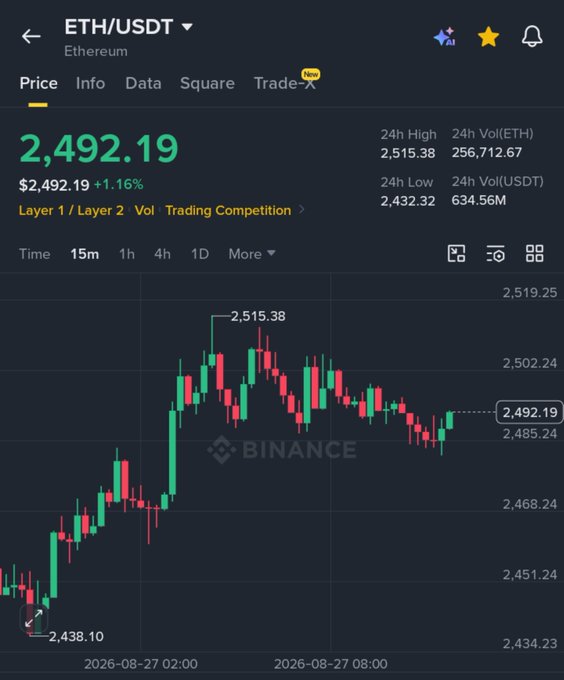
Task: Switch to the Square tab
Action: (x=207, y=83)
